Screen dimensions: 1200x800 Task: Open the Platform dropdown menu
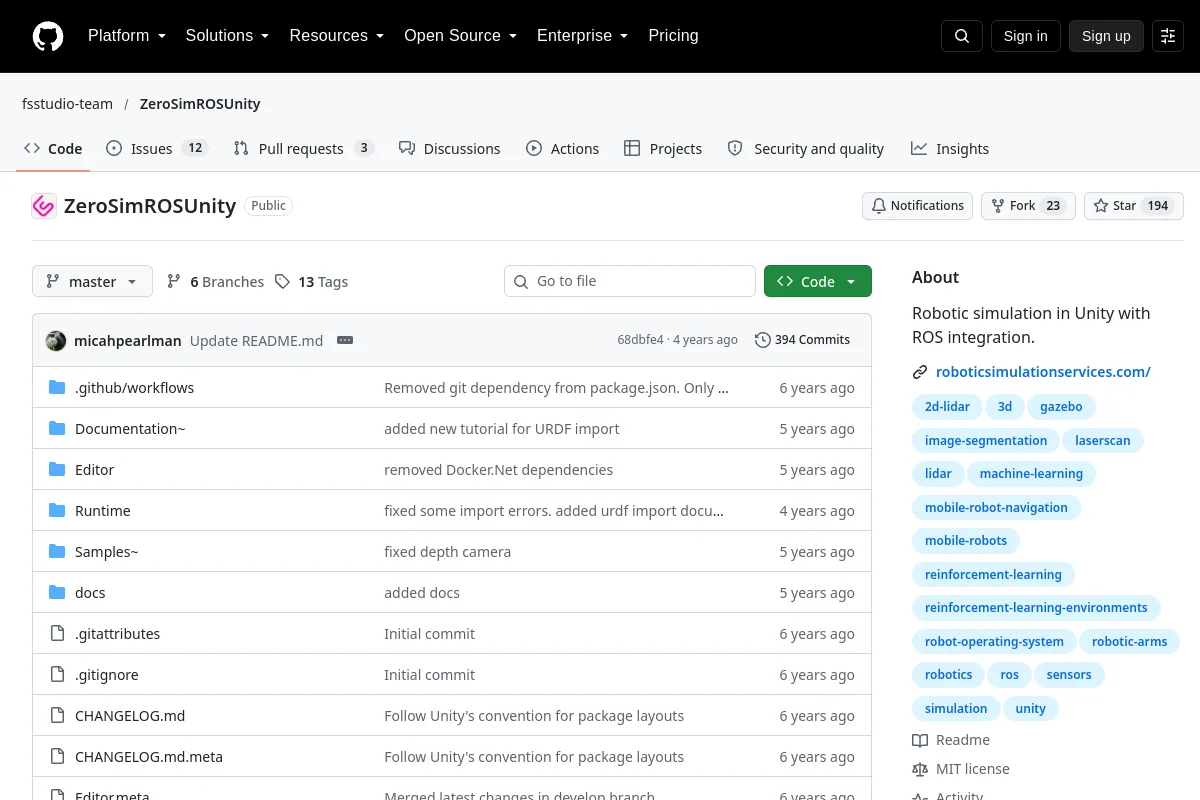click(x=127, y=36)
